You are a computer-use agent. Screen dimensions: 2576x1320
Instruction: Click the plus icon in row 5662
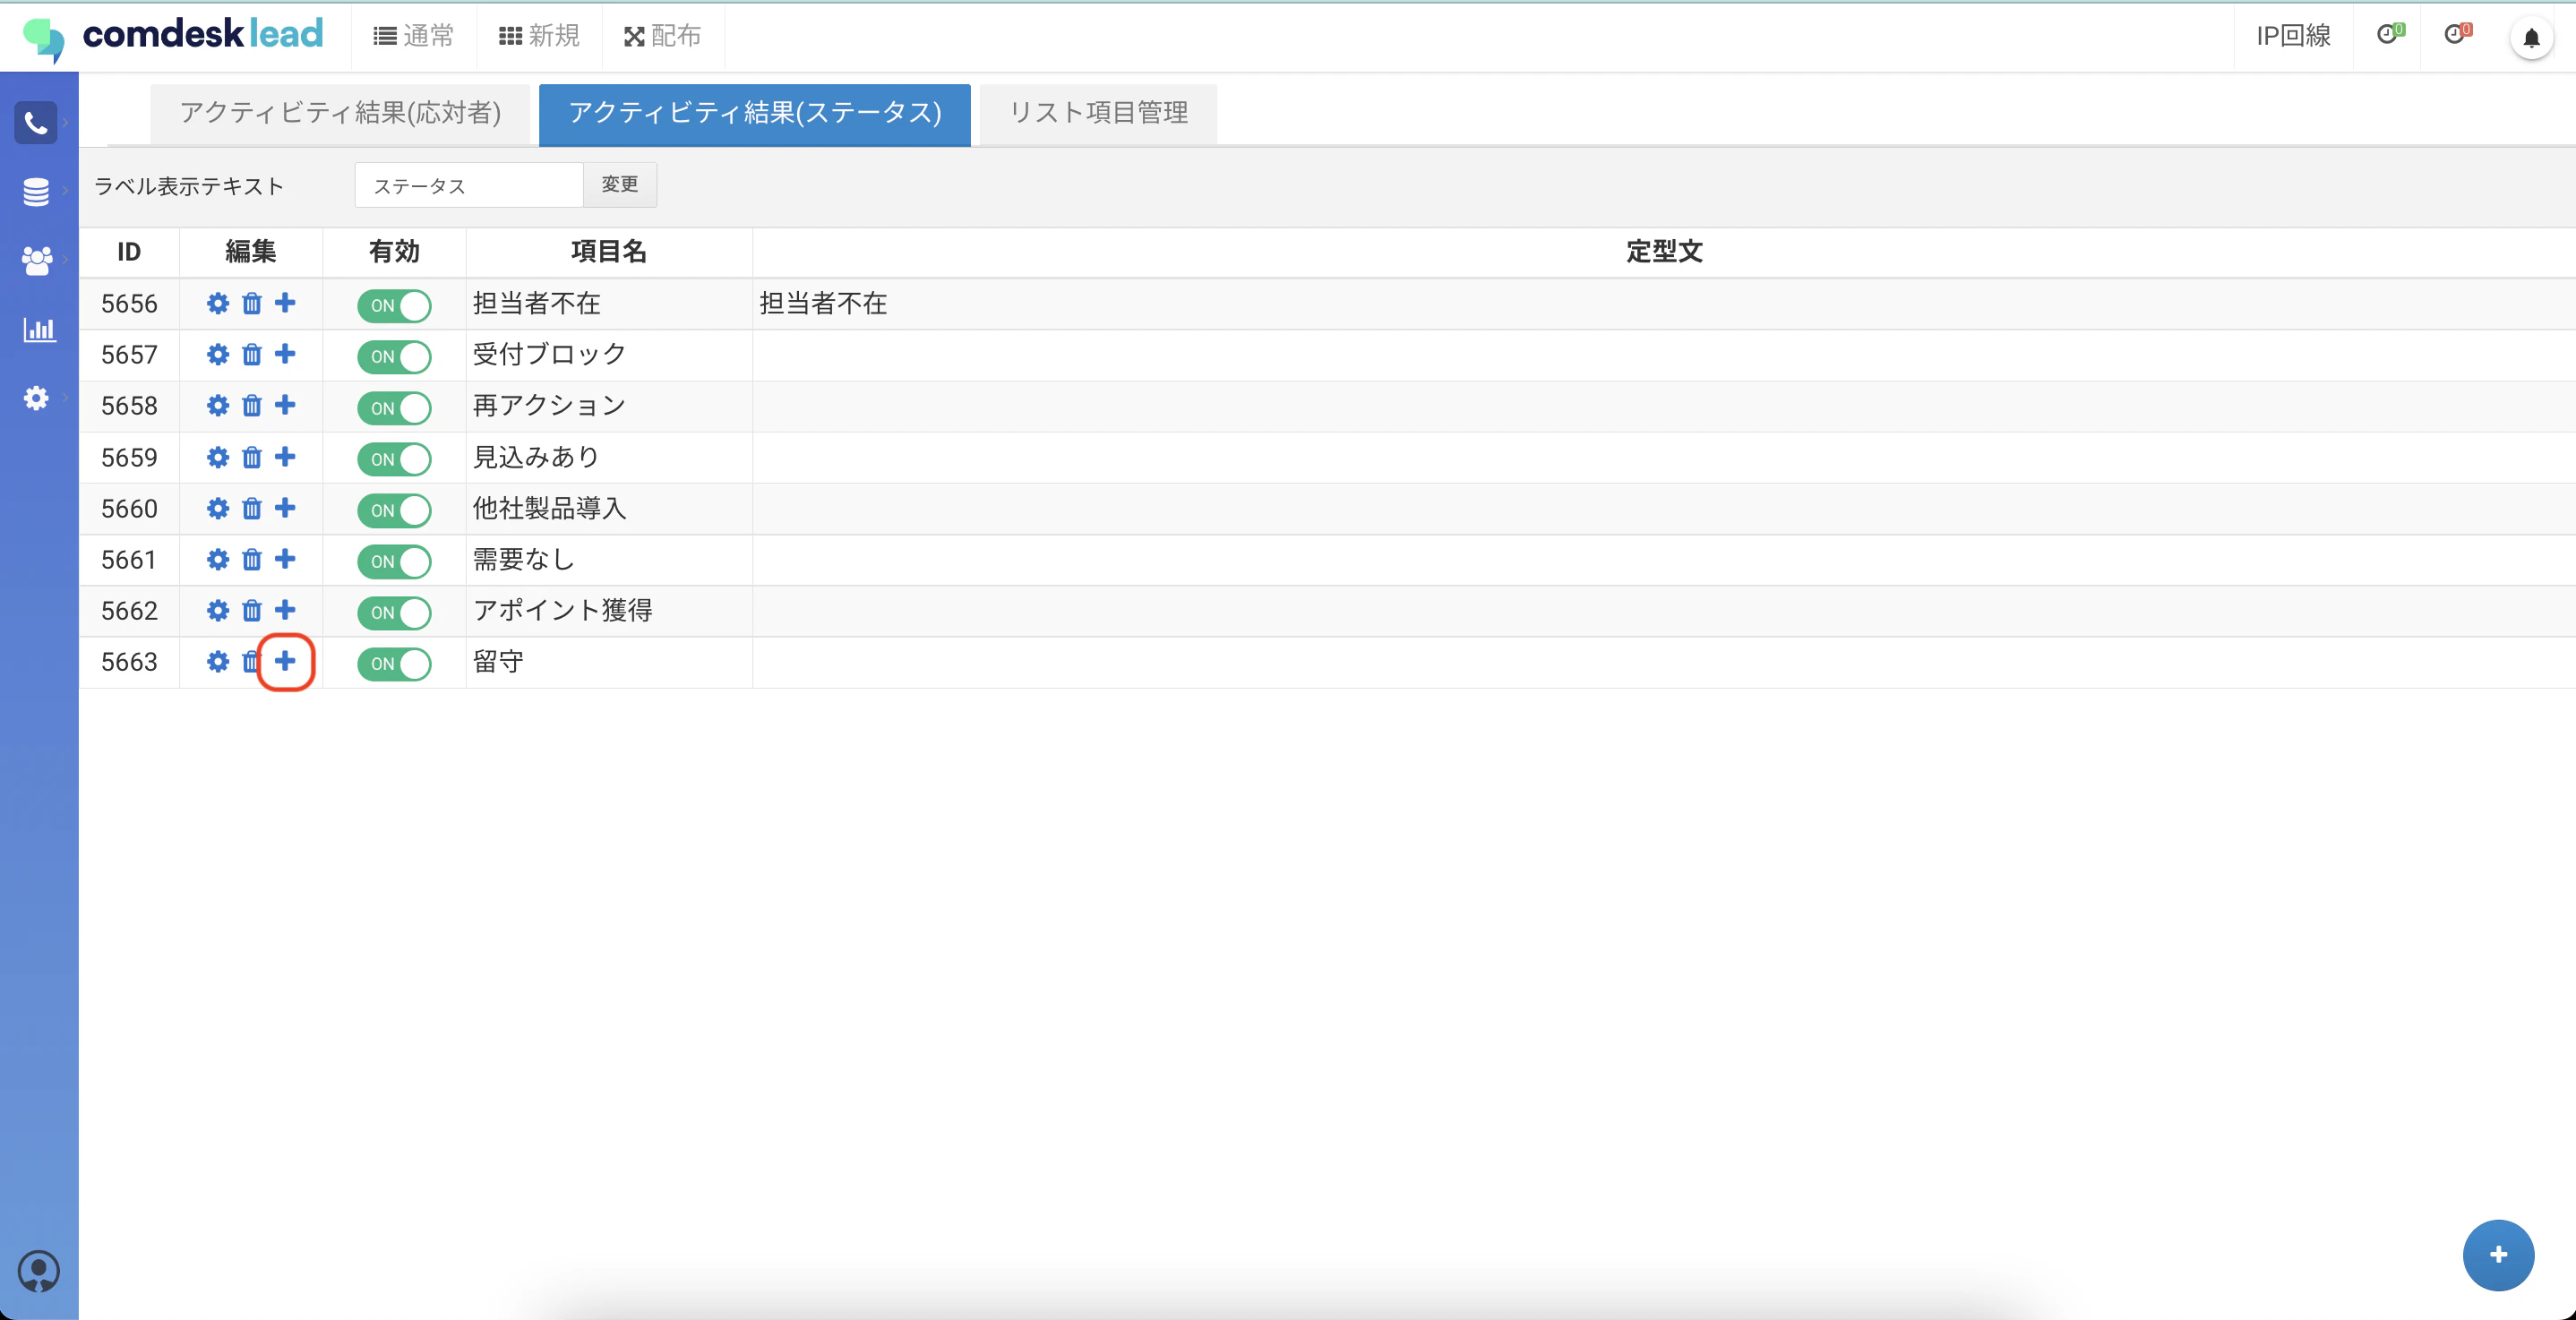point(285,609)
